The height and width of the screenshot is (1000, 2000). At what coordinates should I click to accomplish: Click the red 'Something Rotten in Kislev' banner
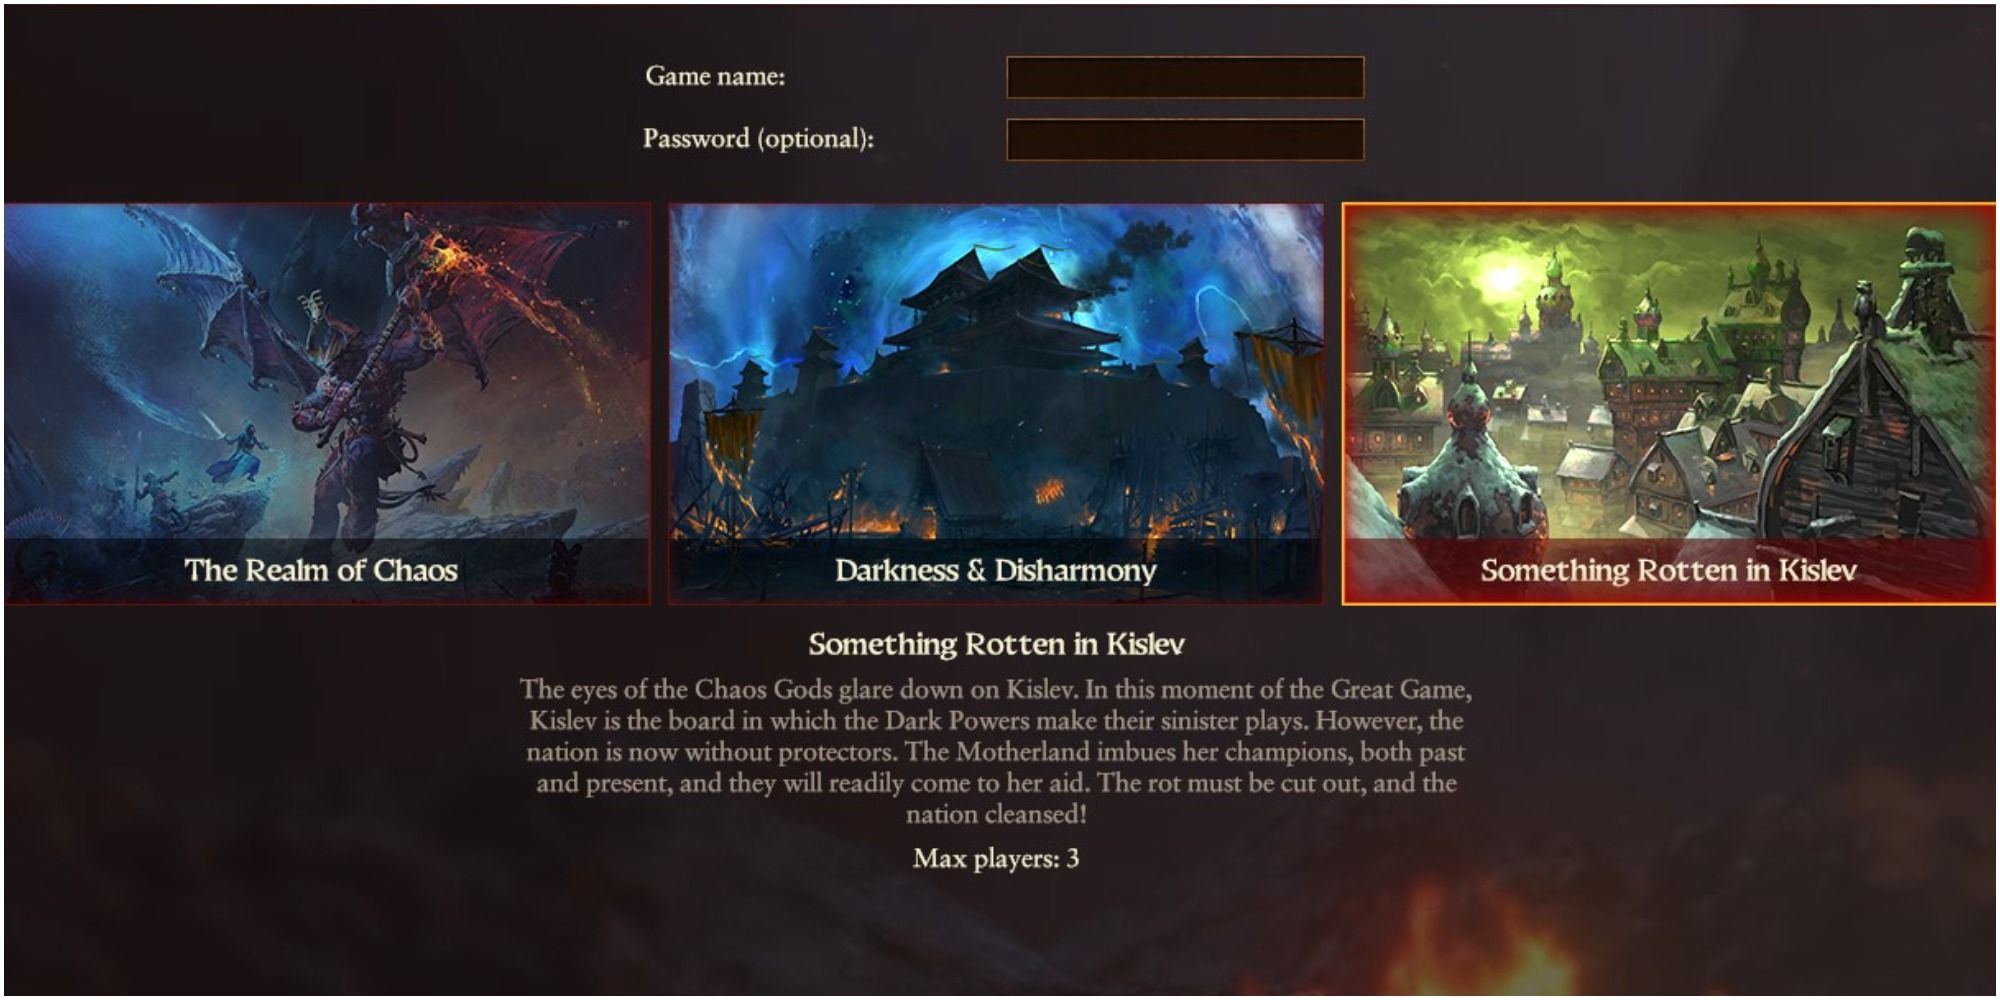[1669, 571]
